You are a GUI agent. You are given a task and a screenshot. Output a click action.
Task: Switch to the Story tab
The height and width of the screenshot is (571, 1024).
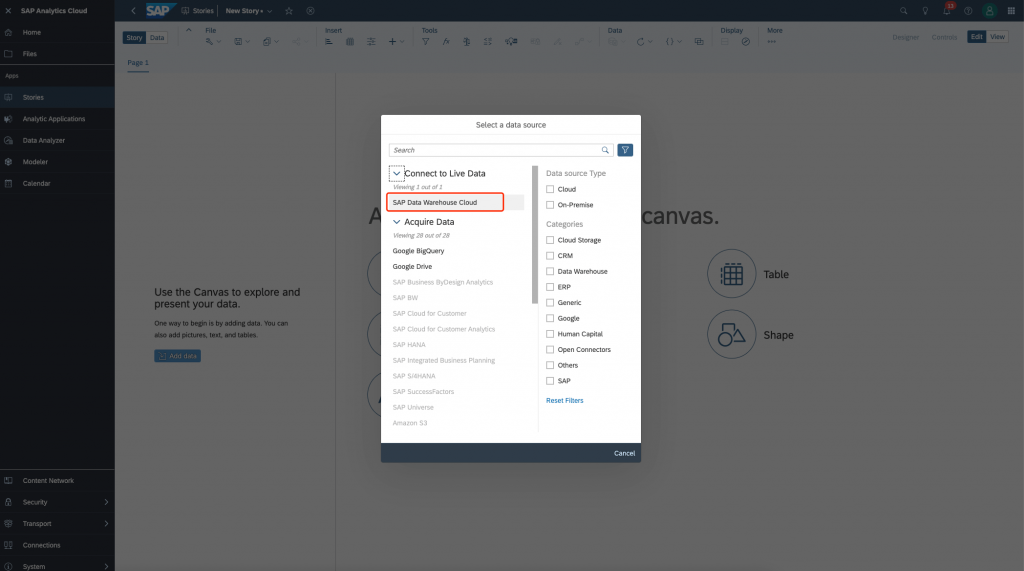coord(134,38)
